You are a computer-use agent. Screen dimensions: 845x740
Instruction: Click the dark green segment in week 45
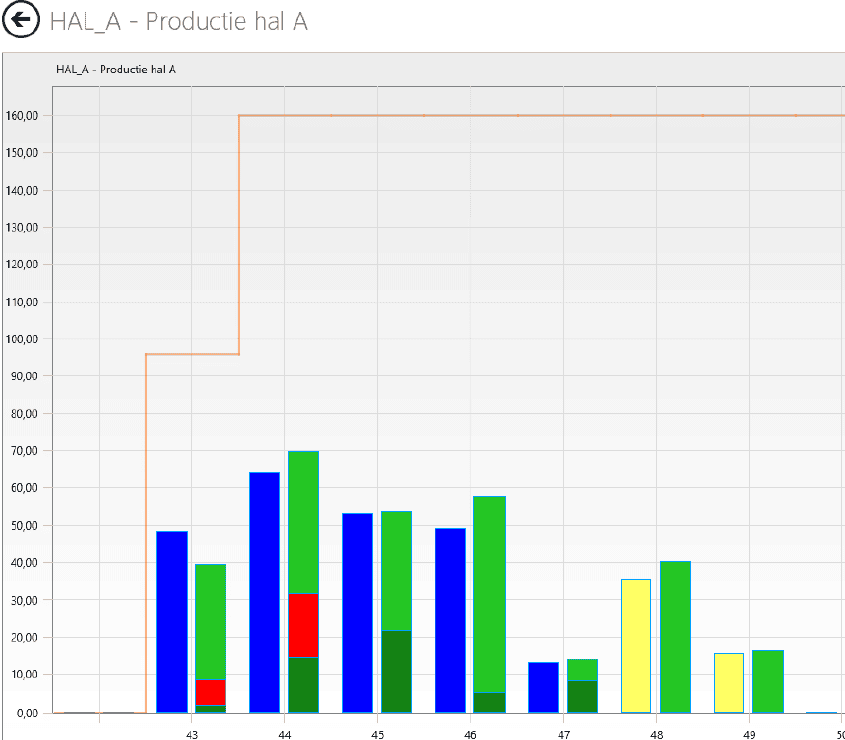(x=396, y=671)
